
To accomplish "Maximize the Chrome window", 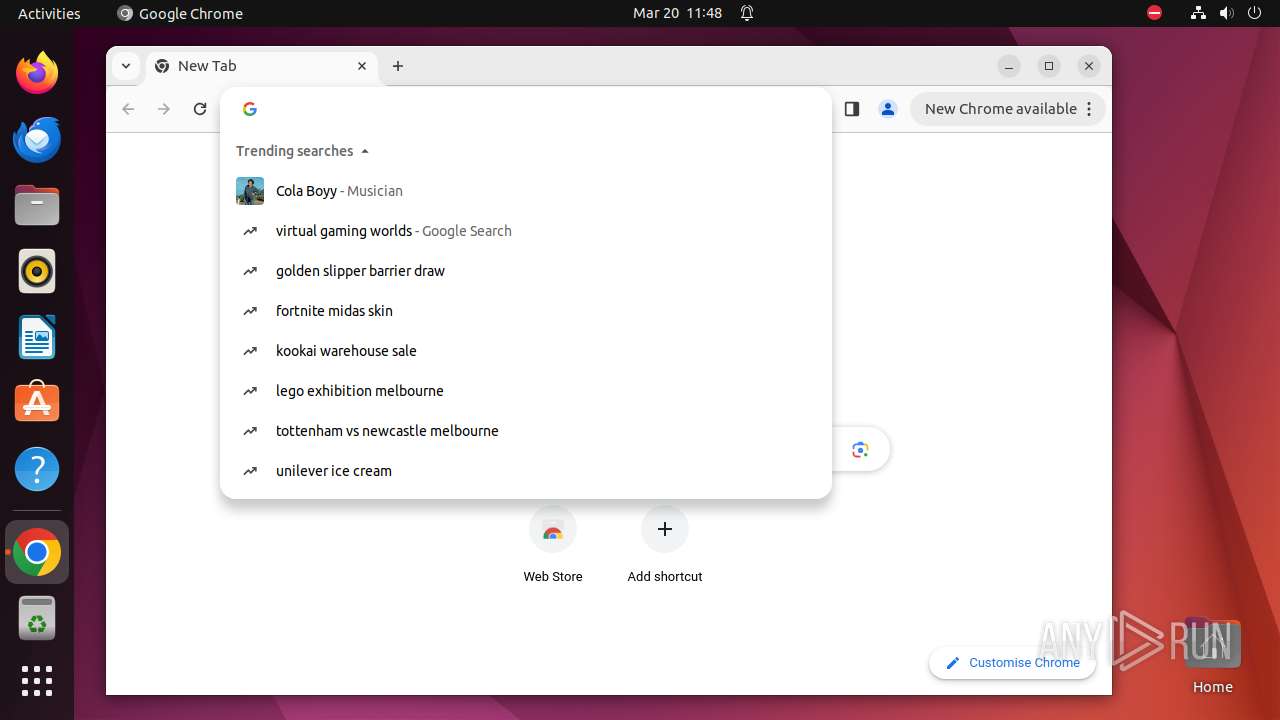I will click(x=1049, y=66).
